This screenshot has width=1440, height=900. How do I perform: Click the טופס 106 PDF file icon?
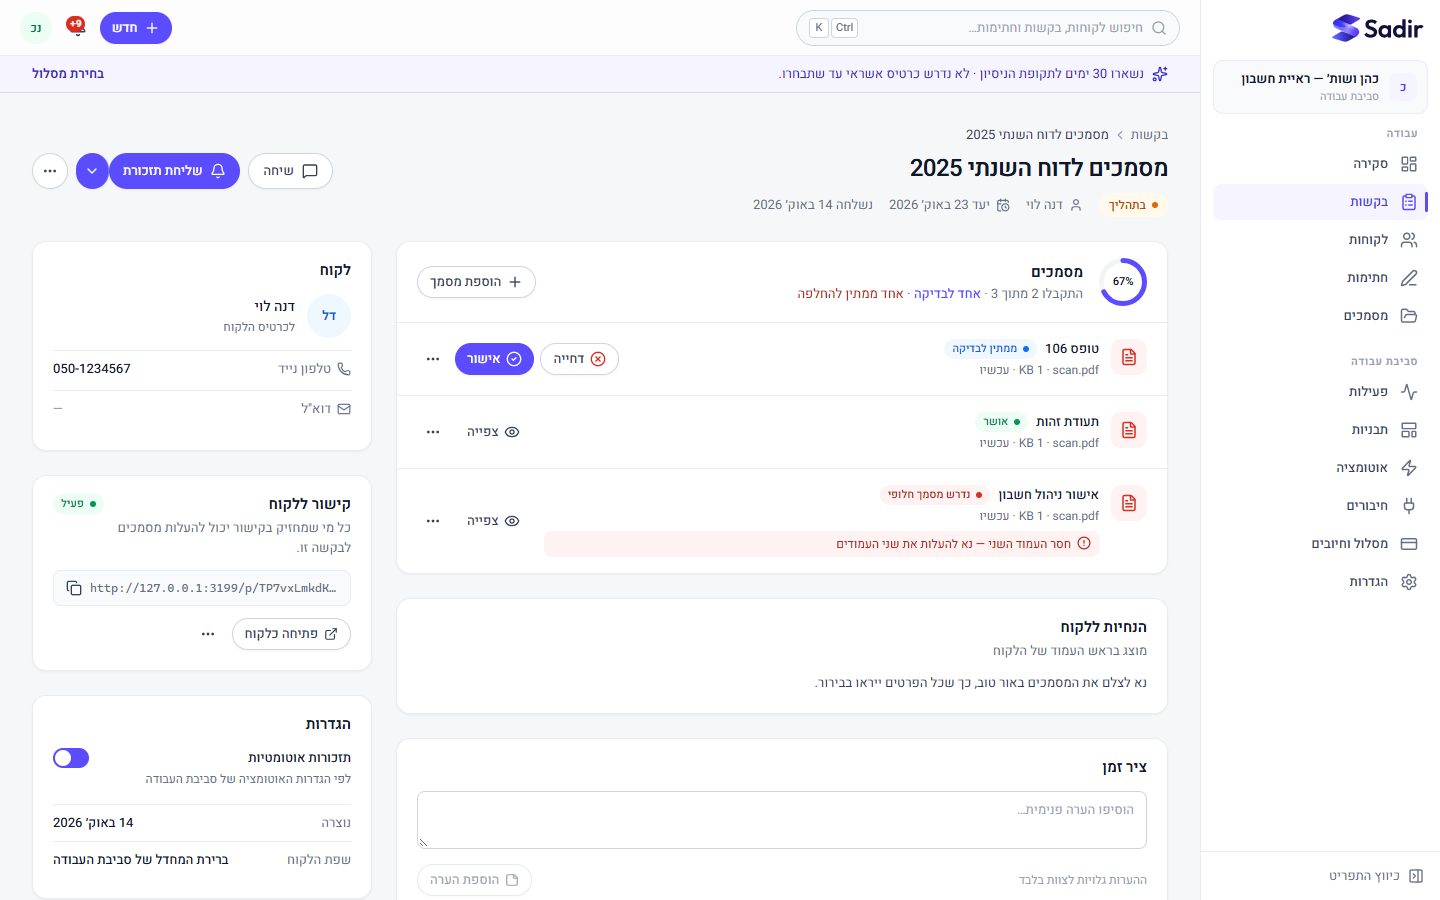coord(1129,357)
